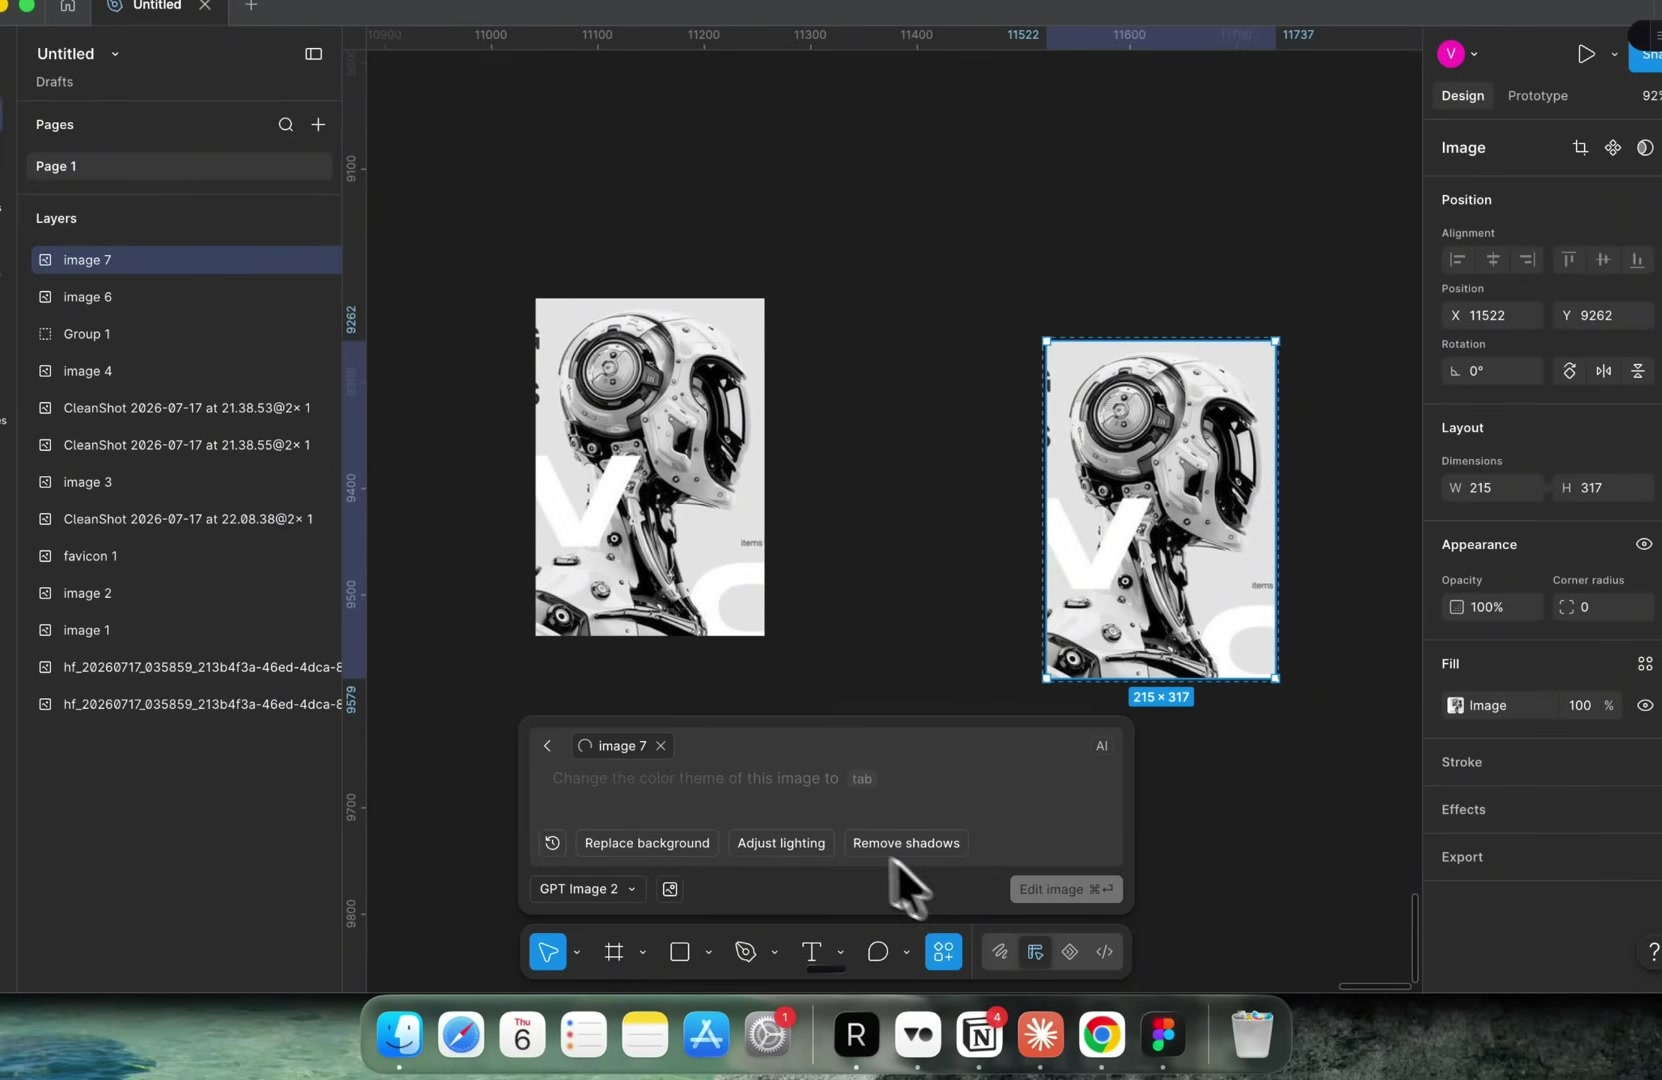
Task: Click Adjust lighting suggestion
Action: [x=781, y=843]
